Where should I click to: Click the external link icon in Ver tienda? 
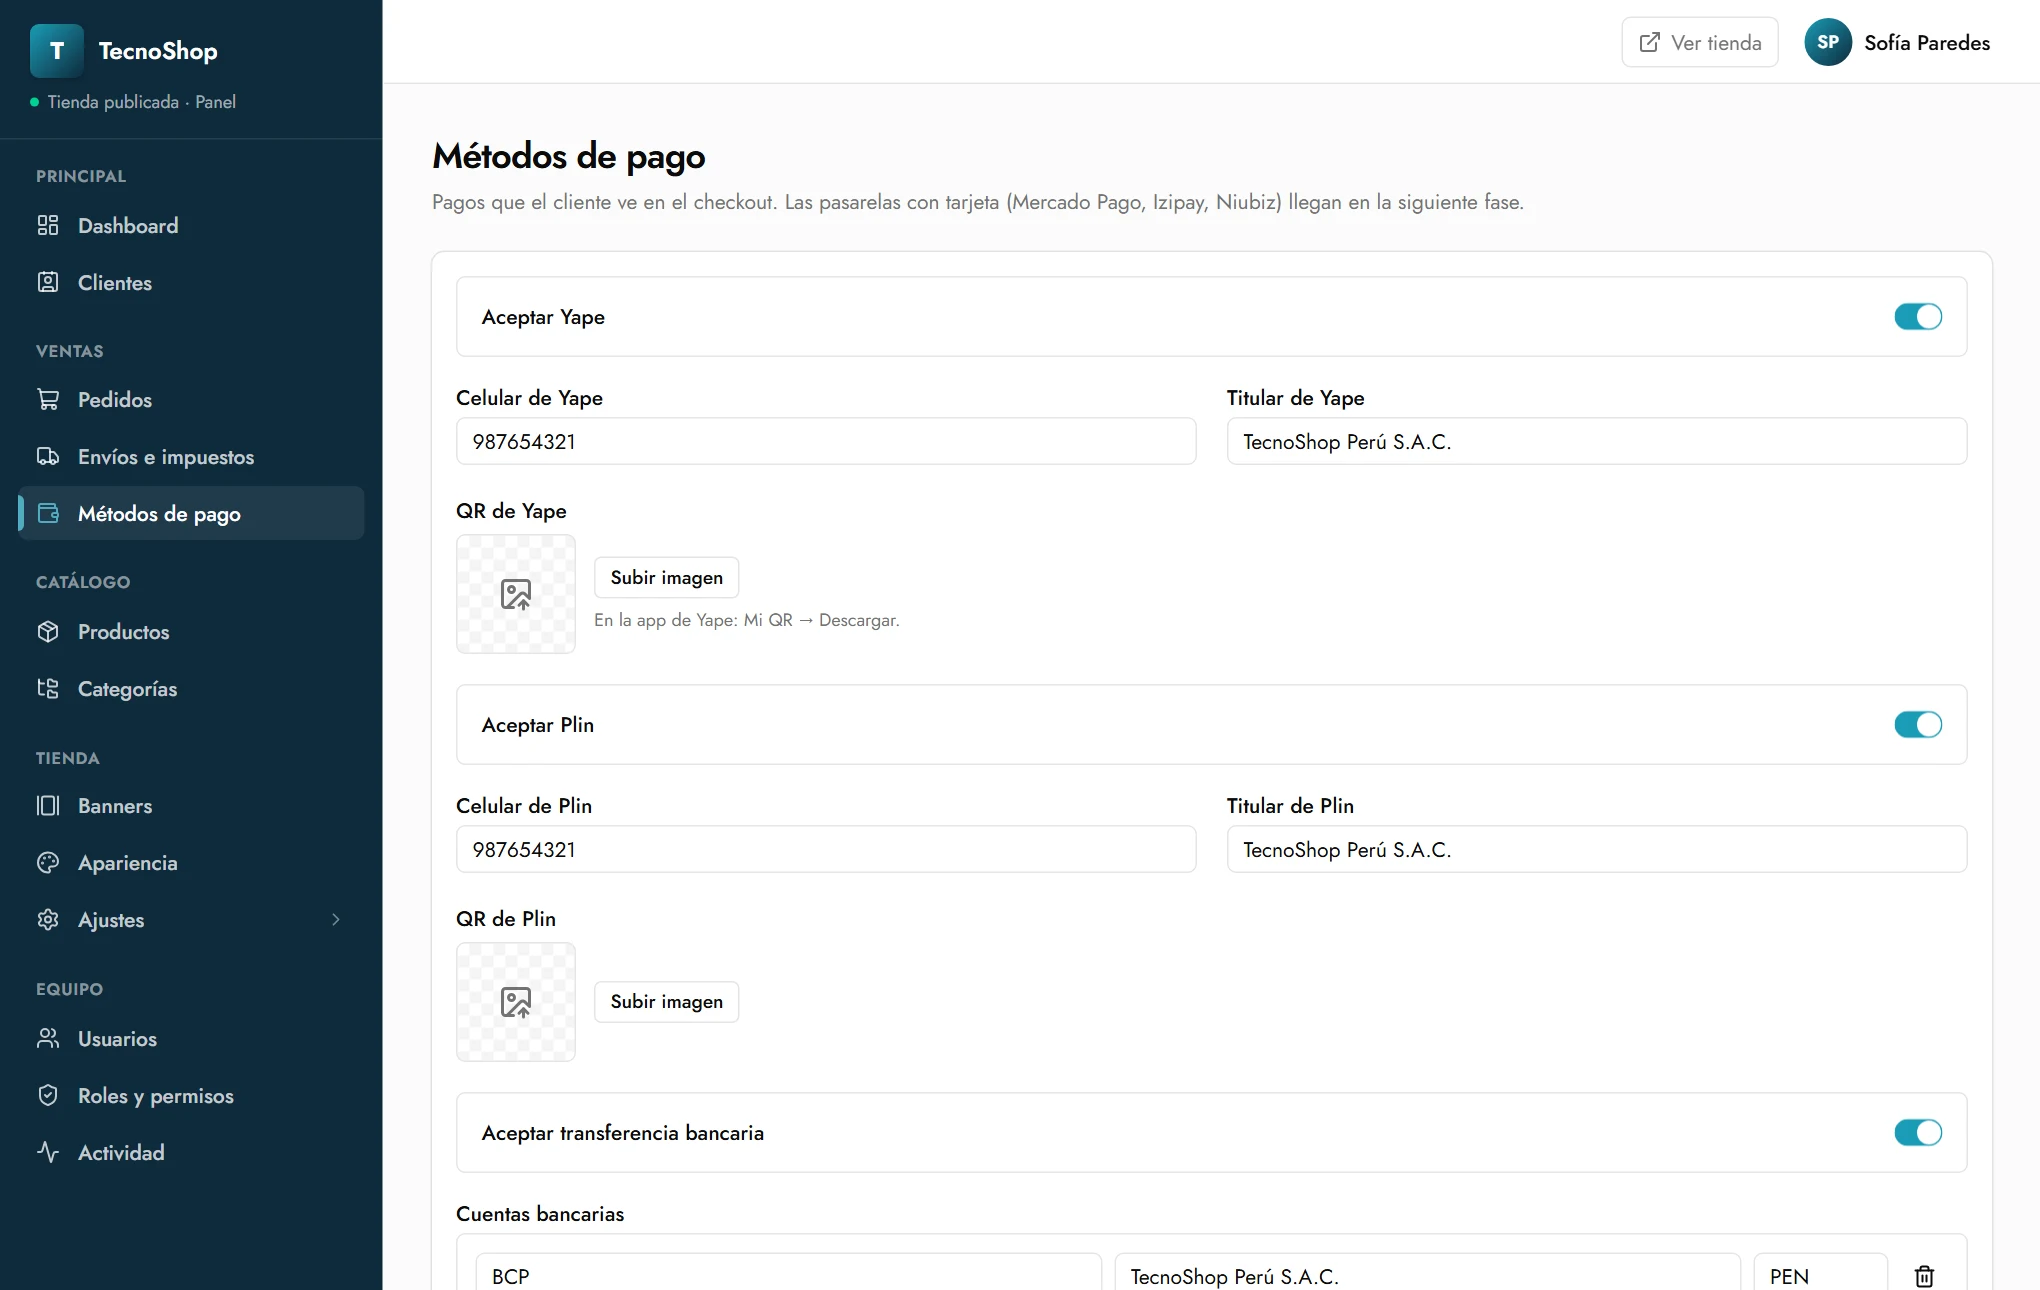[x=1650, y=42]
